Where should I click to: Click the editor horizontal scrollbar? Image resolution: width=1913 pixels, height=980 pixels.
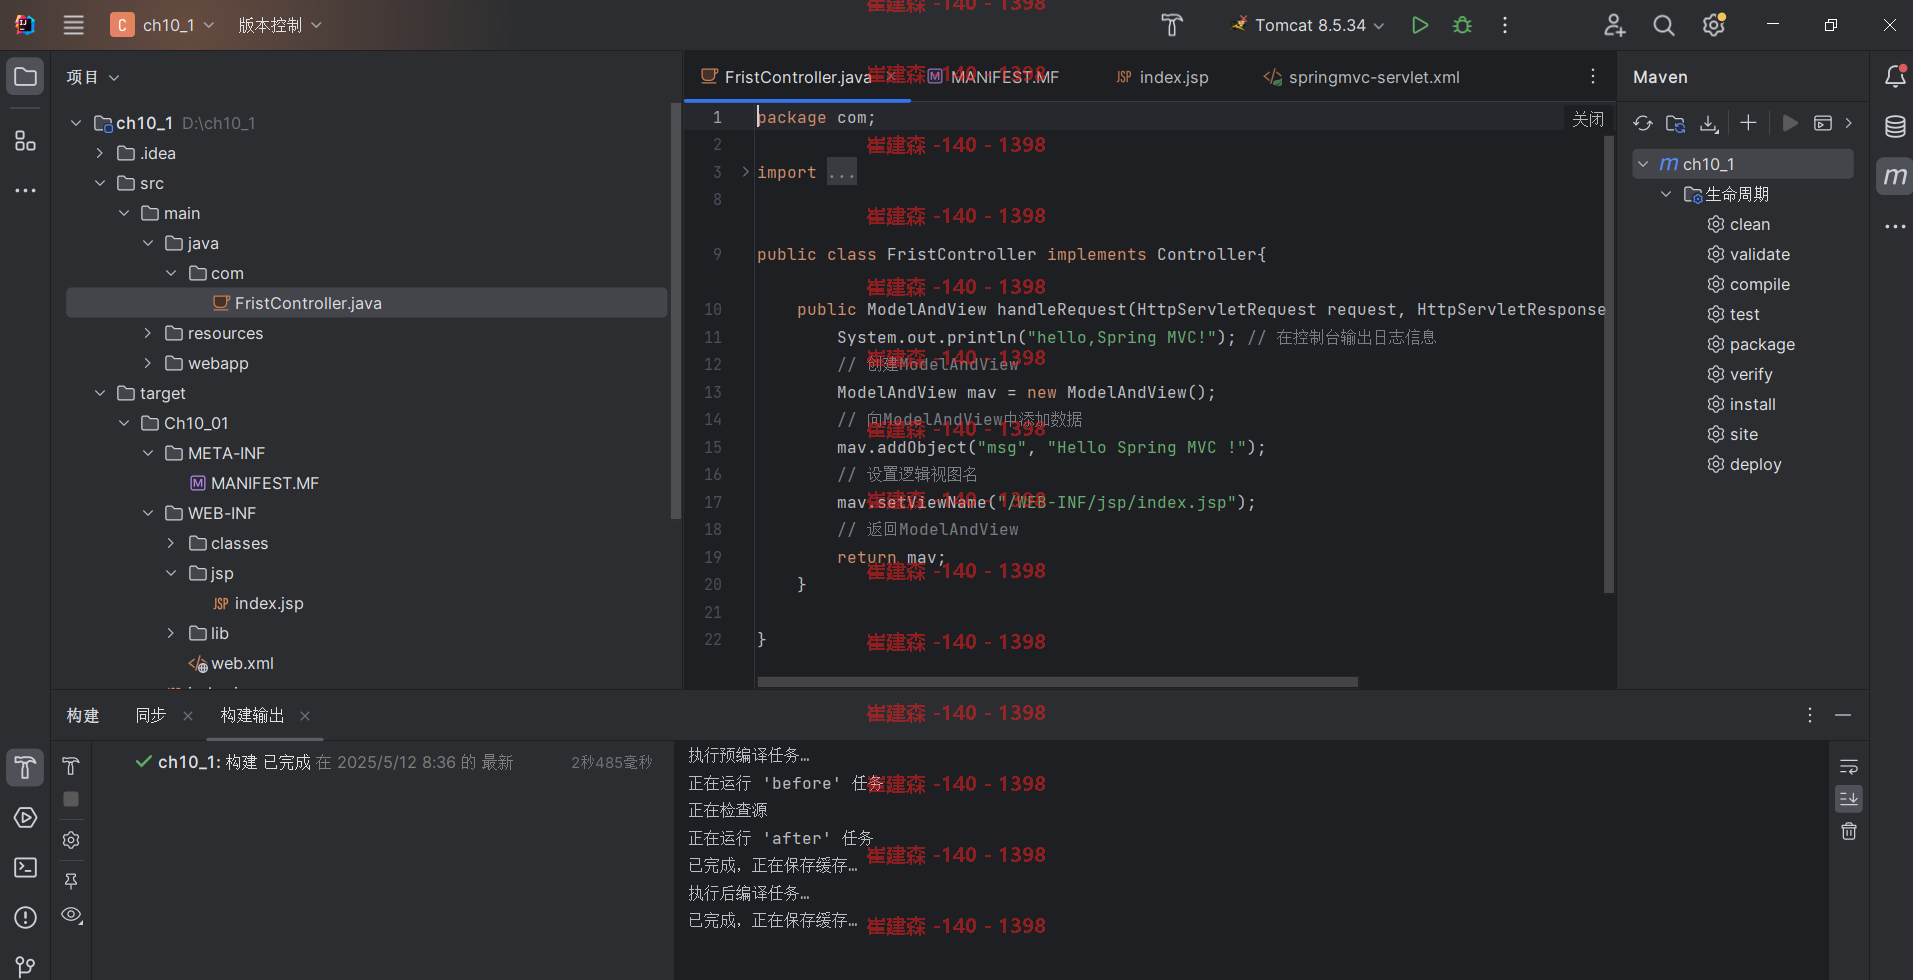tap(1058, 682)
